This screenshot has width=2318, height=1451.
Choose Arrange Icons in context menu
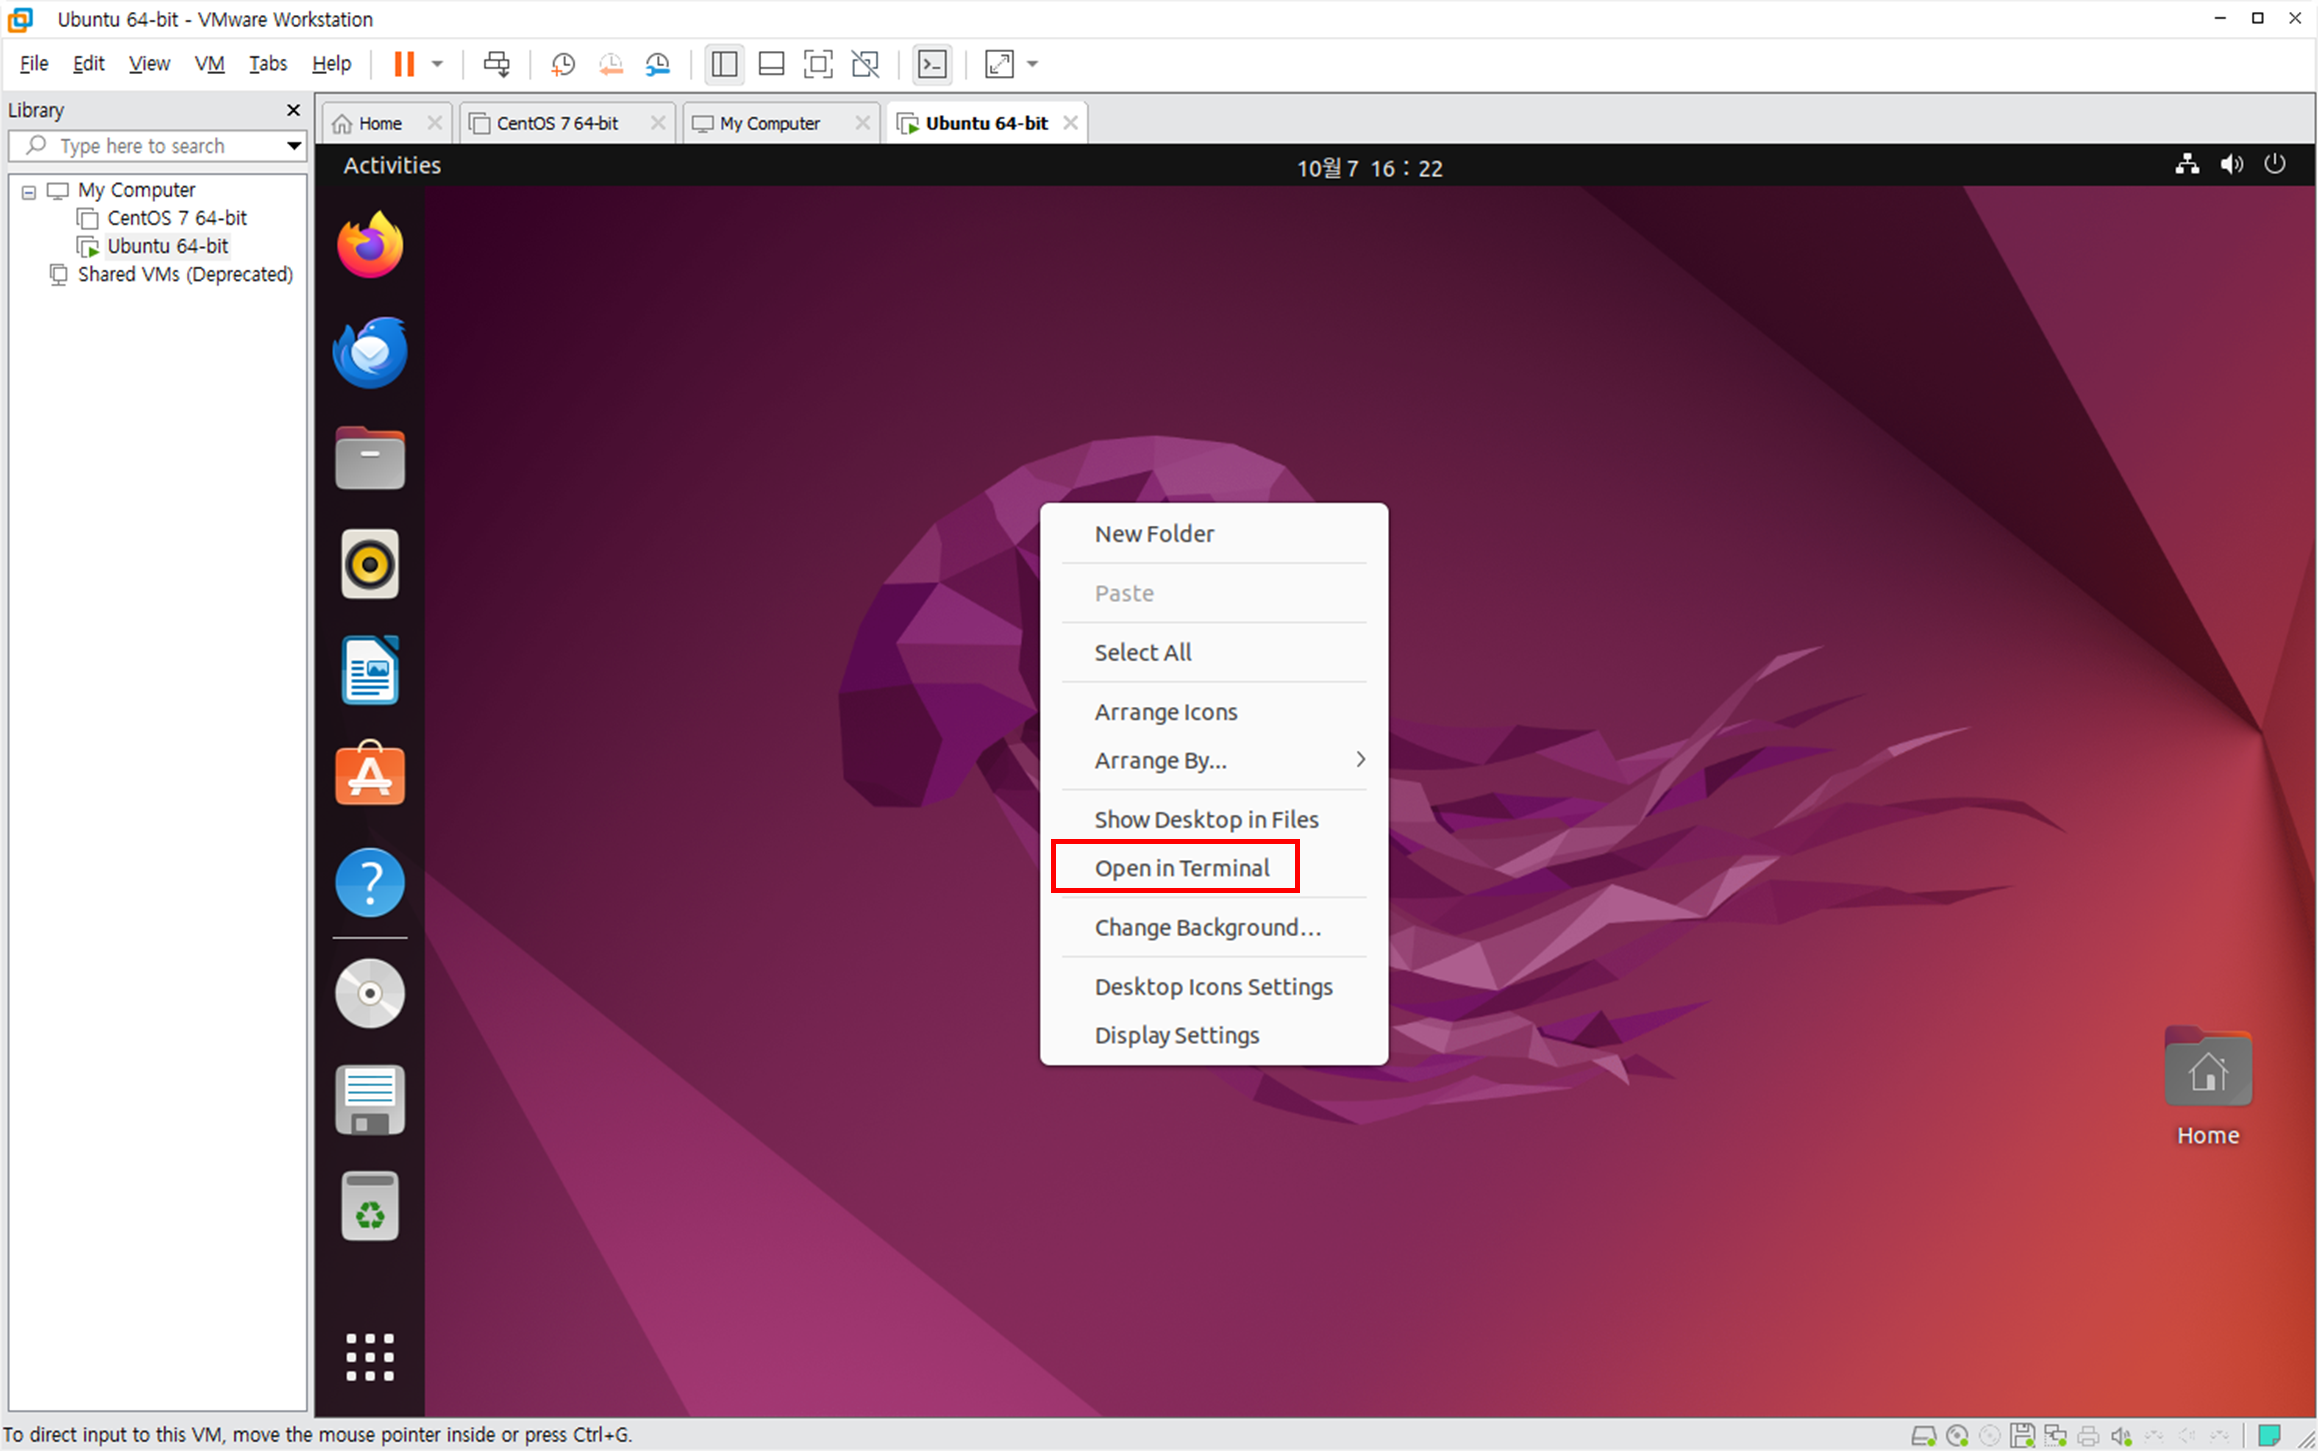(1213, 712)
